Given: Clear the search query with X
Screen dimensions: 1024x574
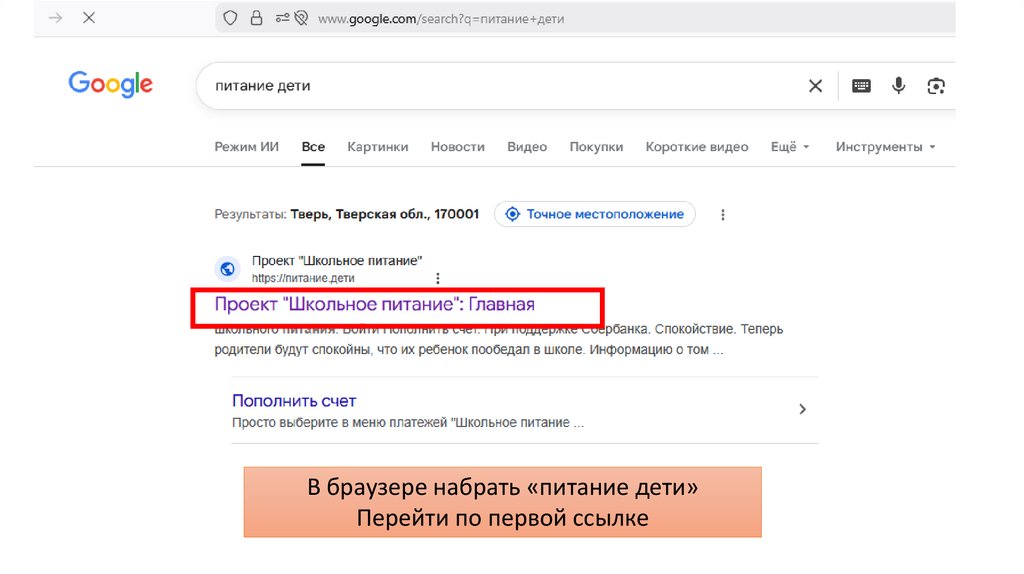Looking at the screenshot, I should (815, 86).
